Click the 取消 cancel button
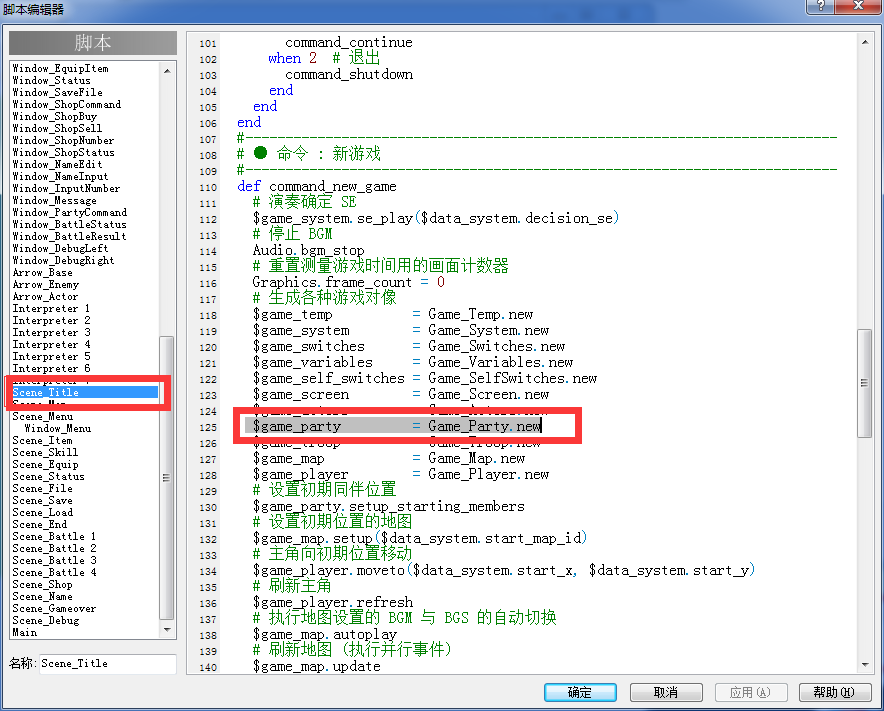This screenshot has height=711, width=884. coord(666,692)
